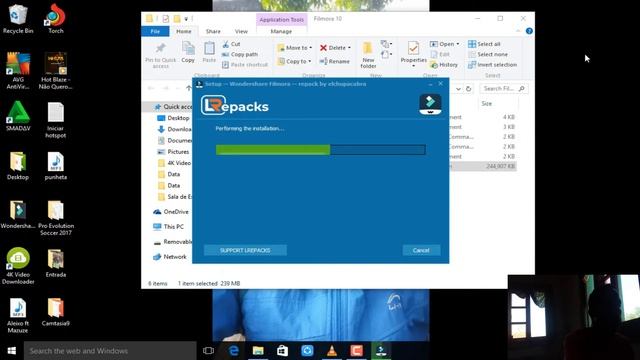Image resolution: width=640 pixels, height=360 pixels.
Task: Expand the Delete dropdown arrow
Action: pos(349,48)
